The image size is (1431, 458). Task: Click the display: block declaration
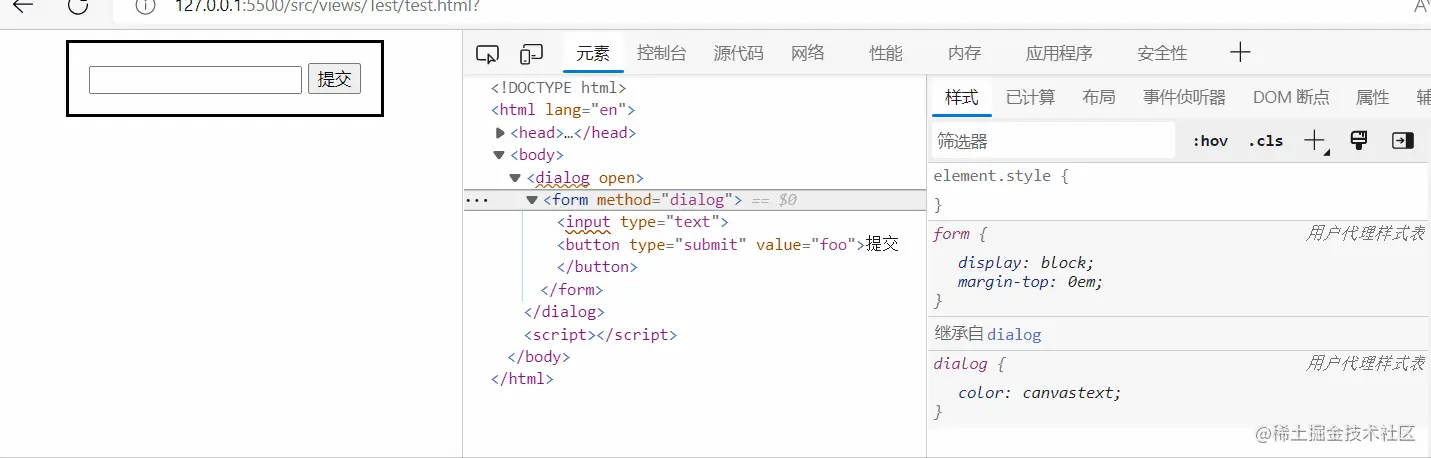click(1026, 263)
